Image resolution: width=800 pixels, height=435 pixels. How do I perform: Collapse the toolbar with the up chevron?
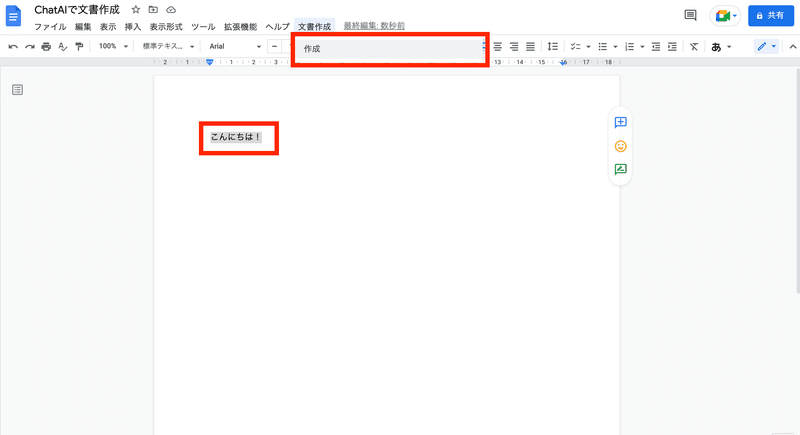pos(792,47)
